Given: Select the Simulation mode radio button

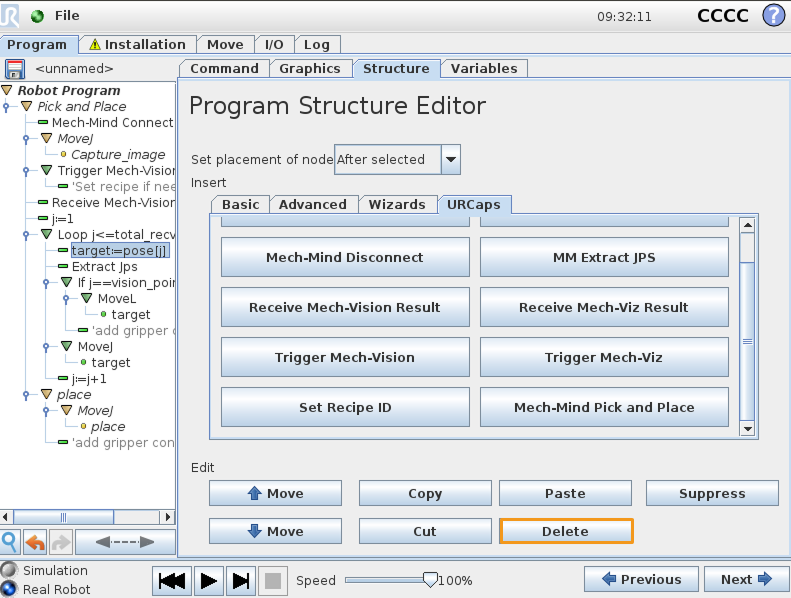Looking at the screenshot, I should click(10, 570).
